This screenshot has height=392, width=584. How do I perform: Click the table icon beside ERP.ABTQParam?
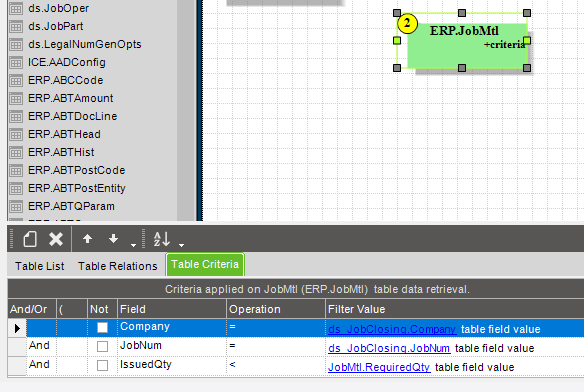pos(16,206)
